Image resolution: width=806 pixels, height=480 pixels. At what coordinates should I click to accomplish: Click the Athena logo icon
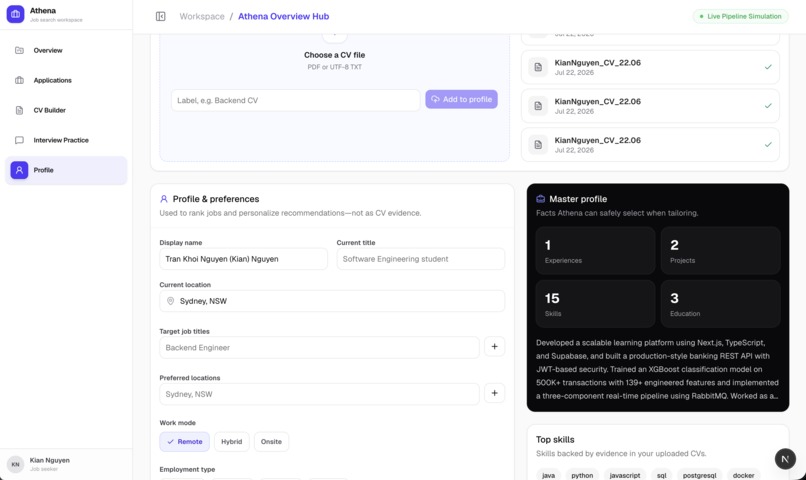[x=15, y=14]
